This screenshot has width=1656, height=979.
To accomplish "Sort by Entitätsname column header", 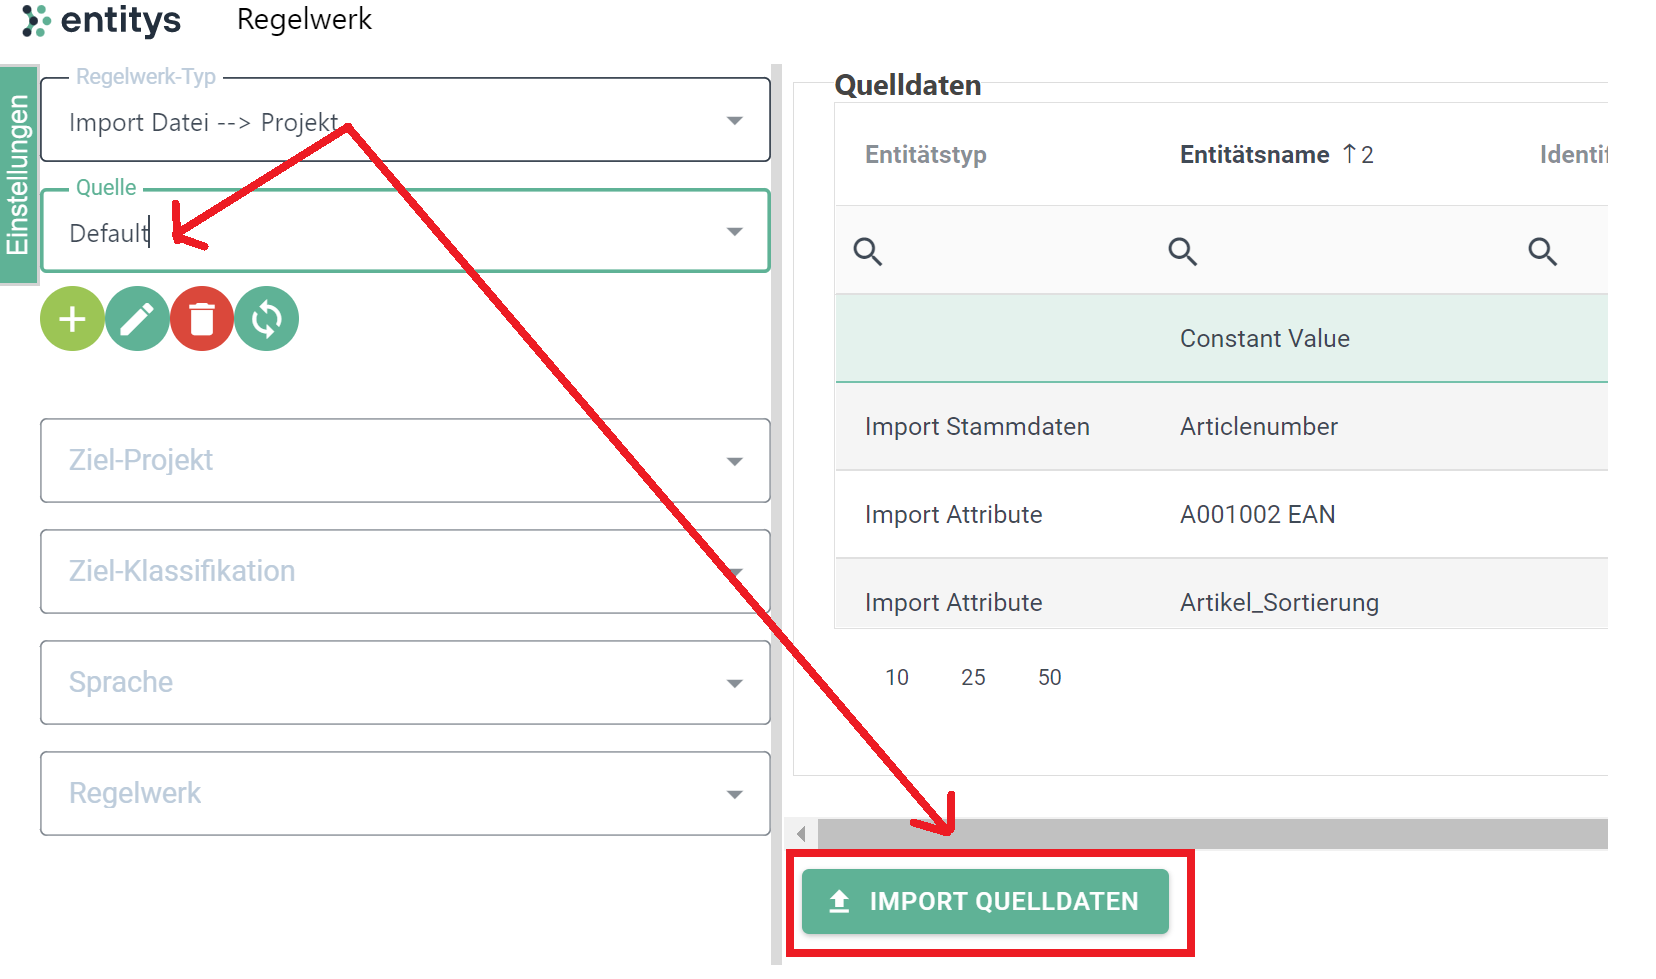I will (x=1254, y=154).
